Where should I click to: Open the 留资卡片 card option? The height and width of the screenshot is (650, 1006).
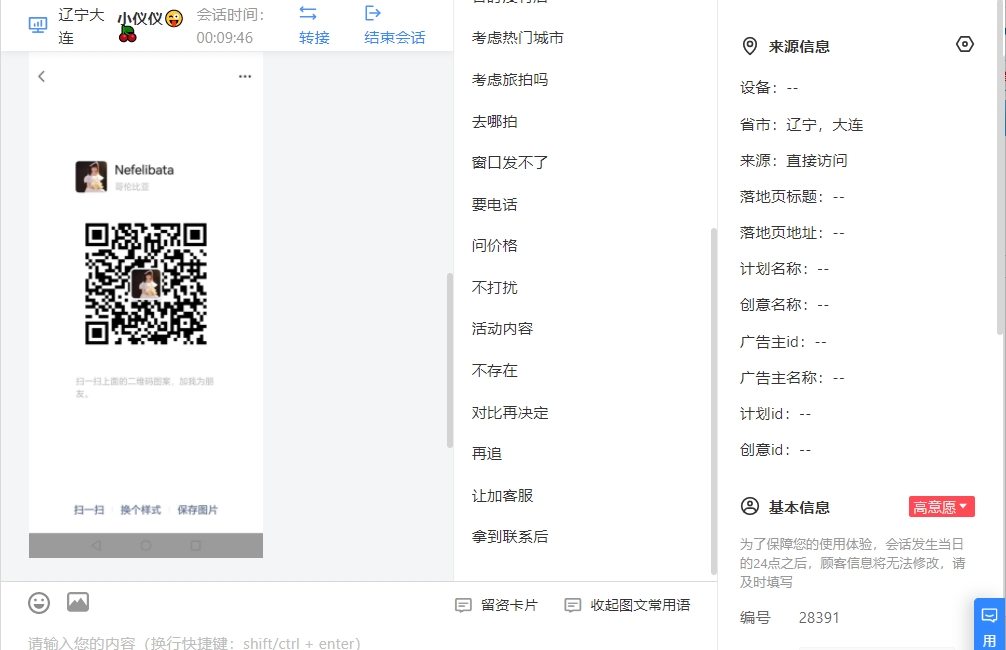[496, 605]
